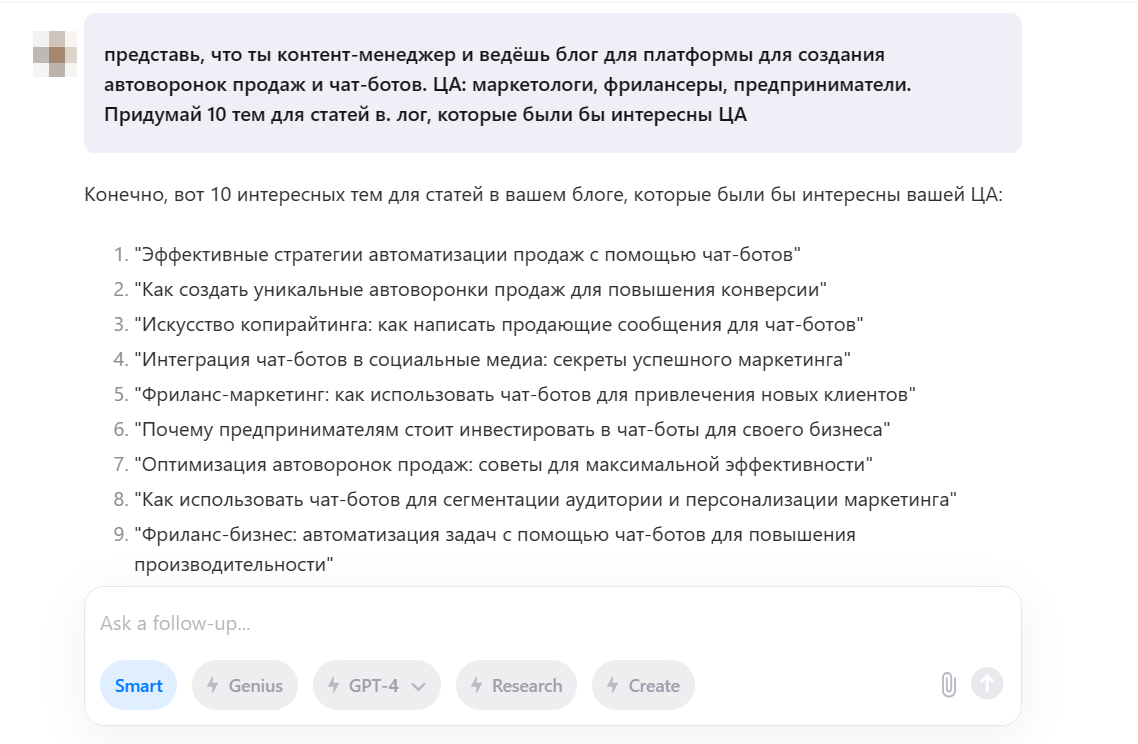
Task: Click the user prompt message bubble
Action: click(x=552, y=84)
